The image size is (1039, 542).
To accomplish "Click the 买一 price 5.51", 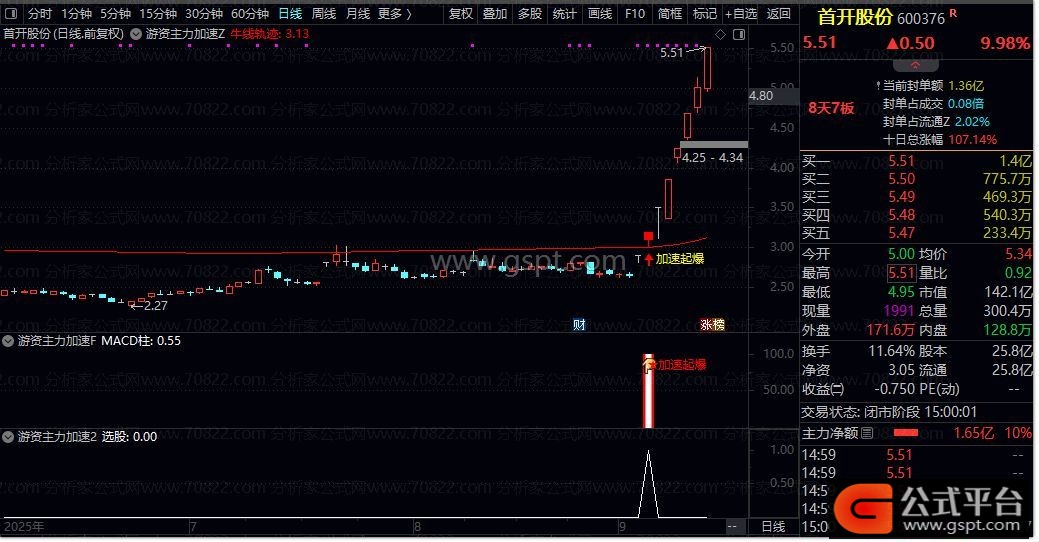I will click(x=901, y=161).
